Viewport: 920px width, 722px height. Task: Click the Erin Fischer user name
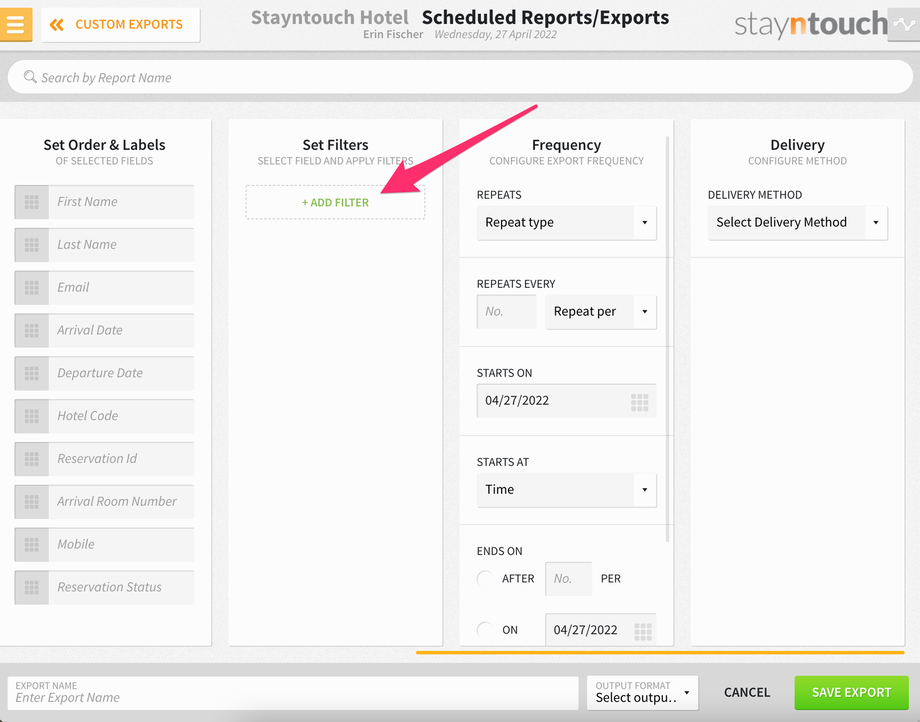point(393,35)
